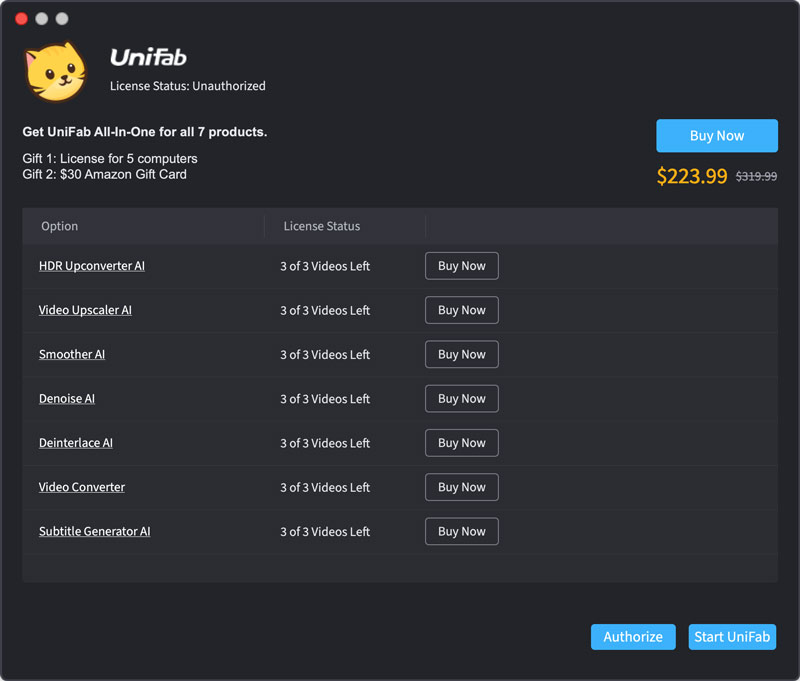Screen dimensions: 800x681
Task: Click the License Status column header
Action: click(x=322, y=226)
